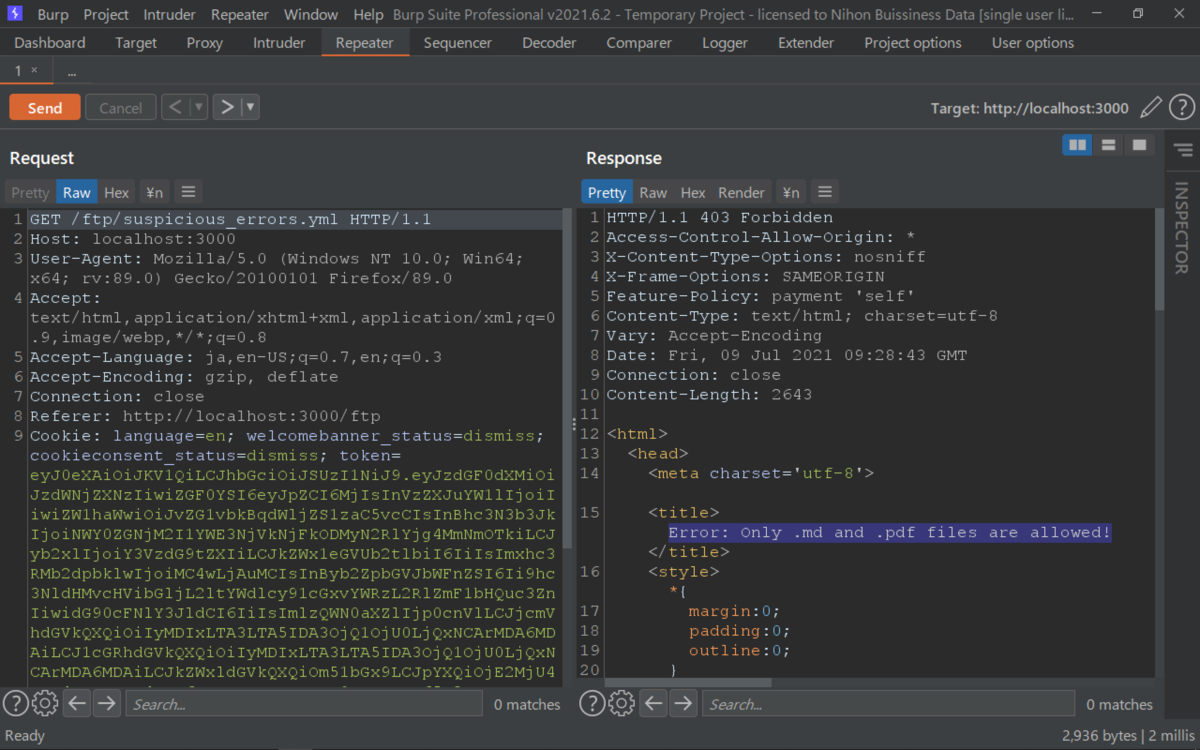1200x750 pixels.
Task: Go to previous response search match
Action: click(654, 703)
